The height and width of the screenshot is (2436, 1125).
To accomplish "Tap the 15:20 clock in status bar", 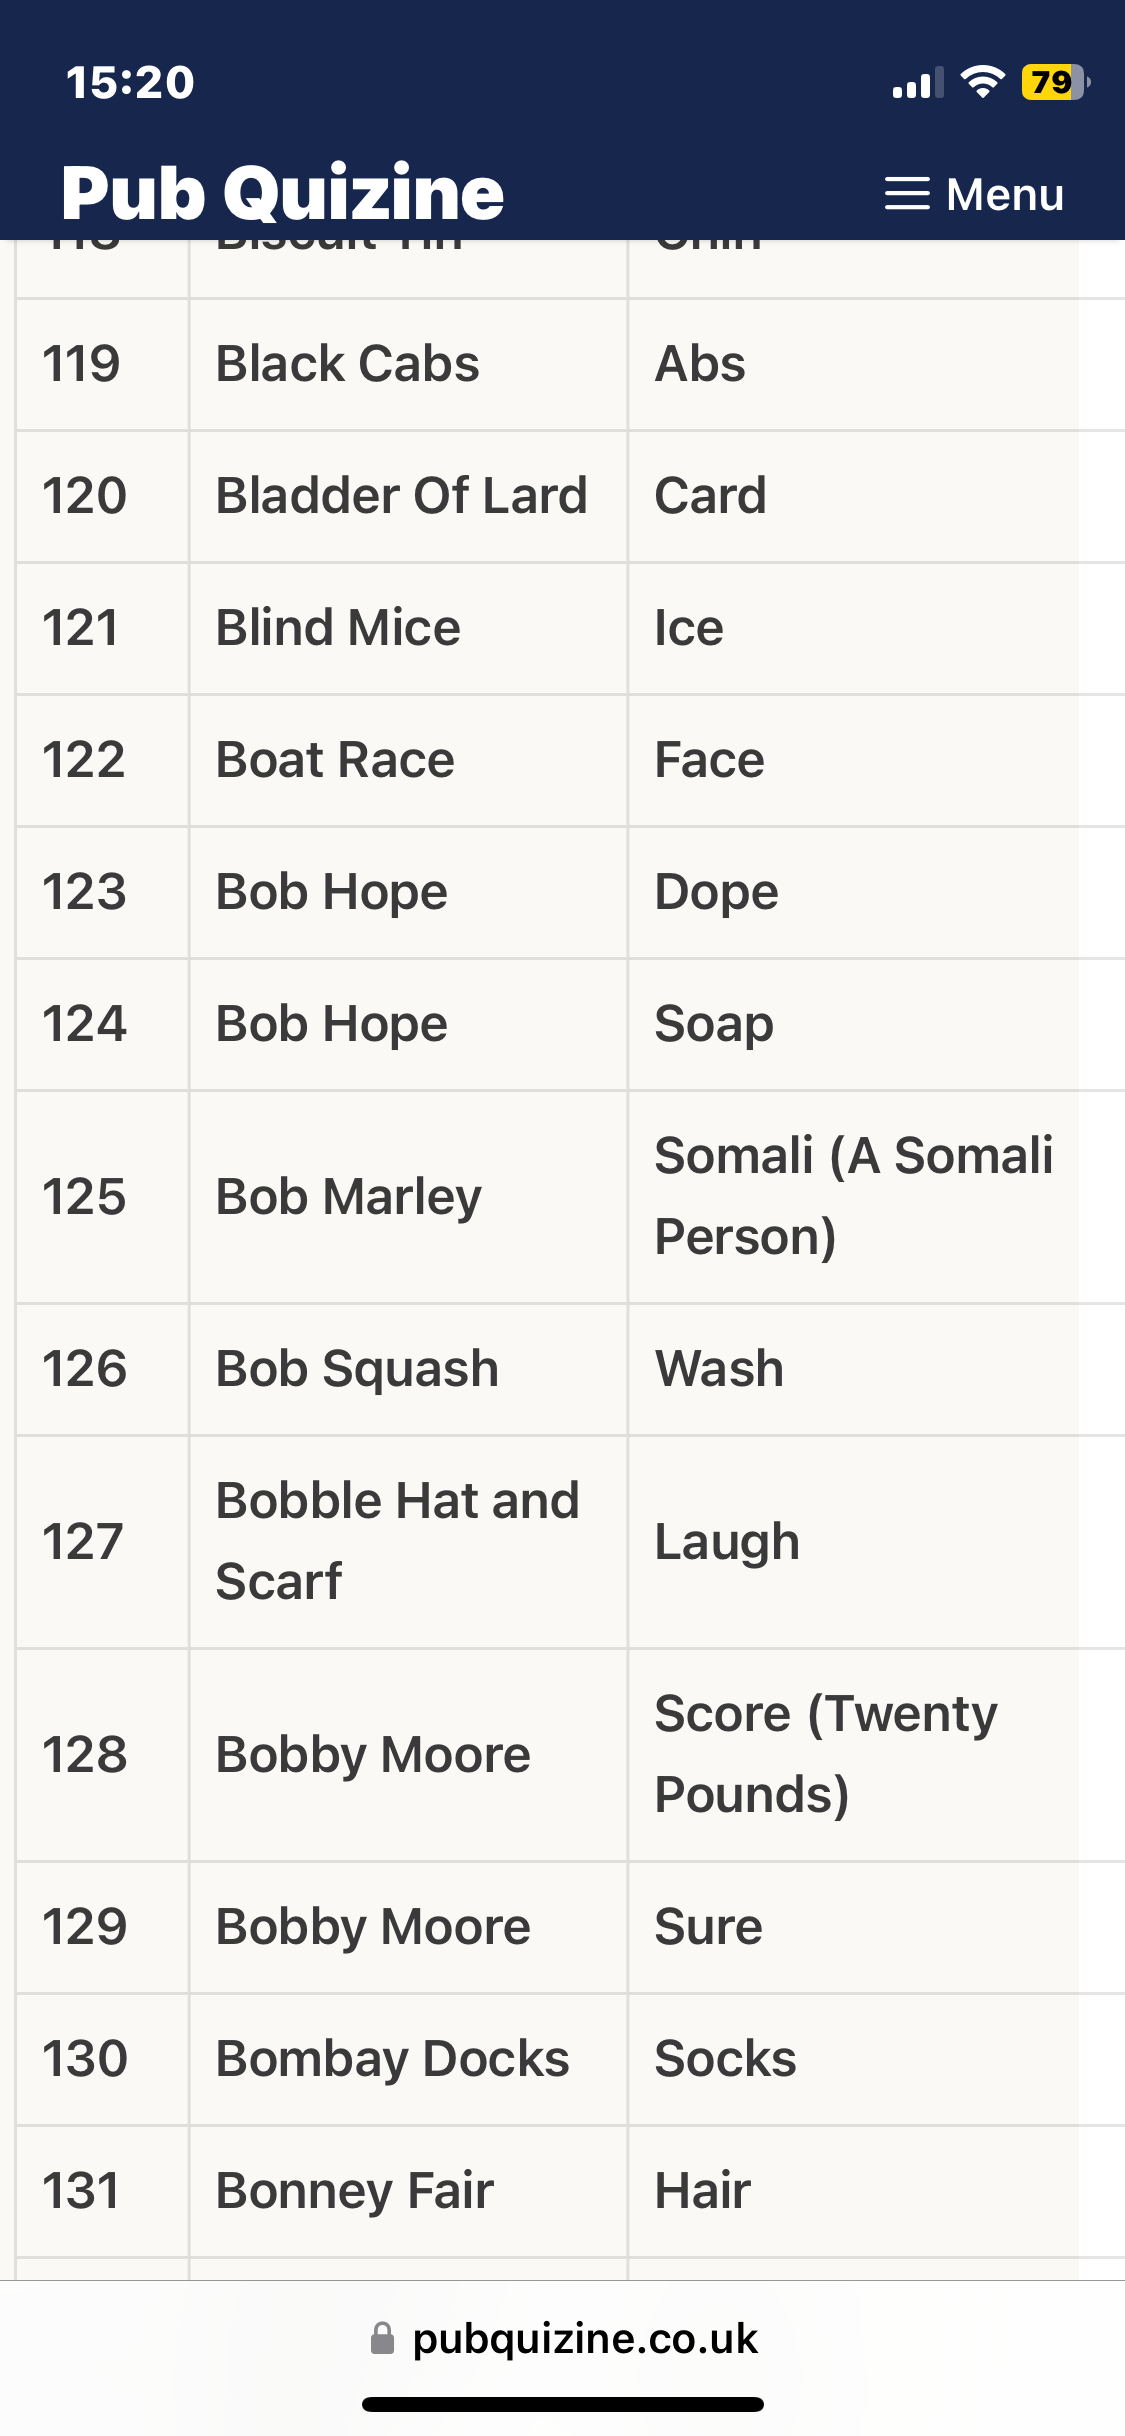I will [130, 82].
